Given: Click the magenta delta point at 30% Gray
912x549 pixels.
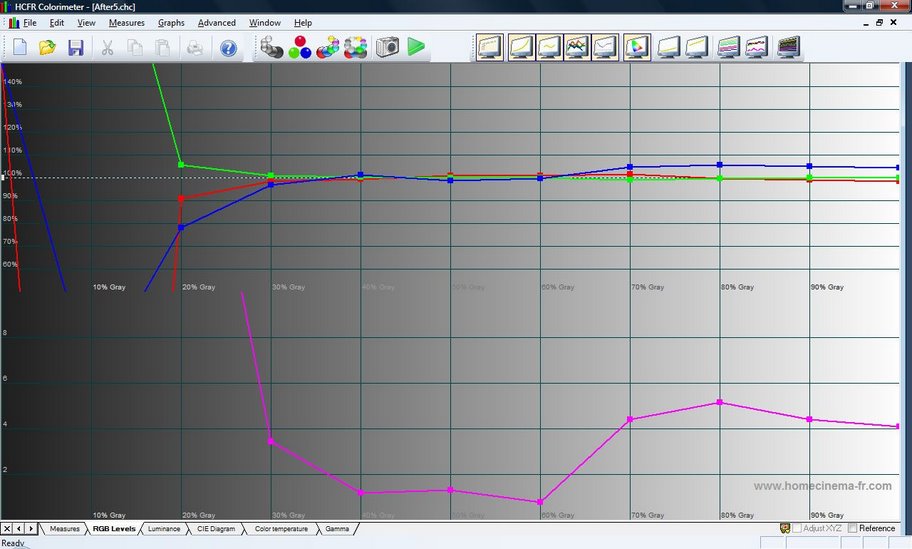Looking at the screenshot, I should click(271, 441).
